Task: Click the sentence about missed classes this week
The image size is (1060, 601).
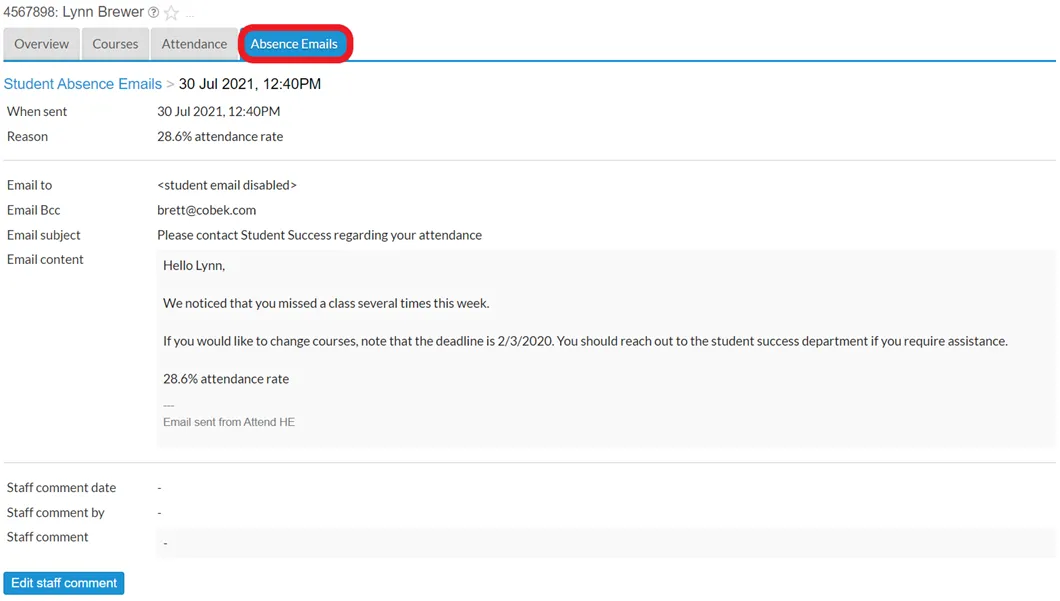Action: 326,304
